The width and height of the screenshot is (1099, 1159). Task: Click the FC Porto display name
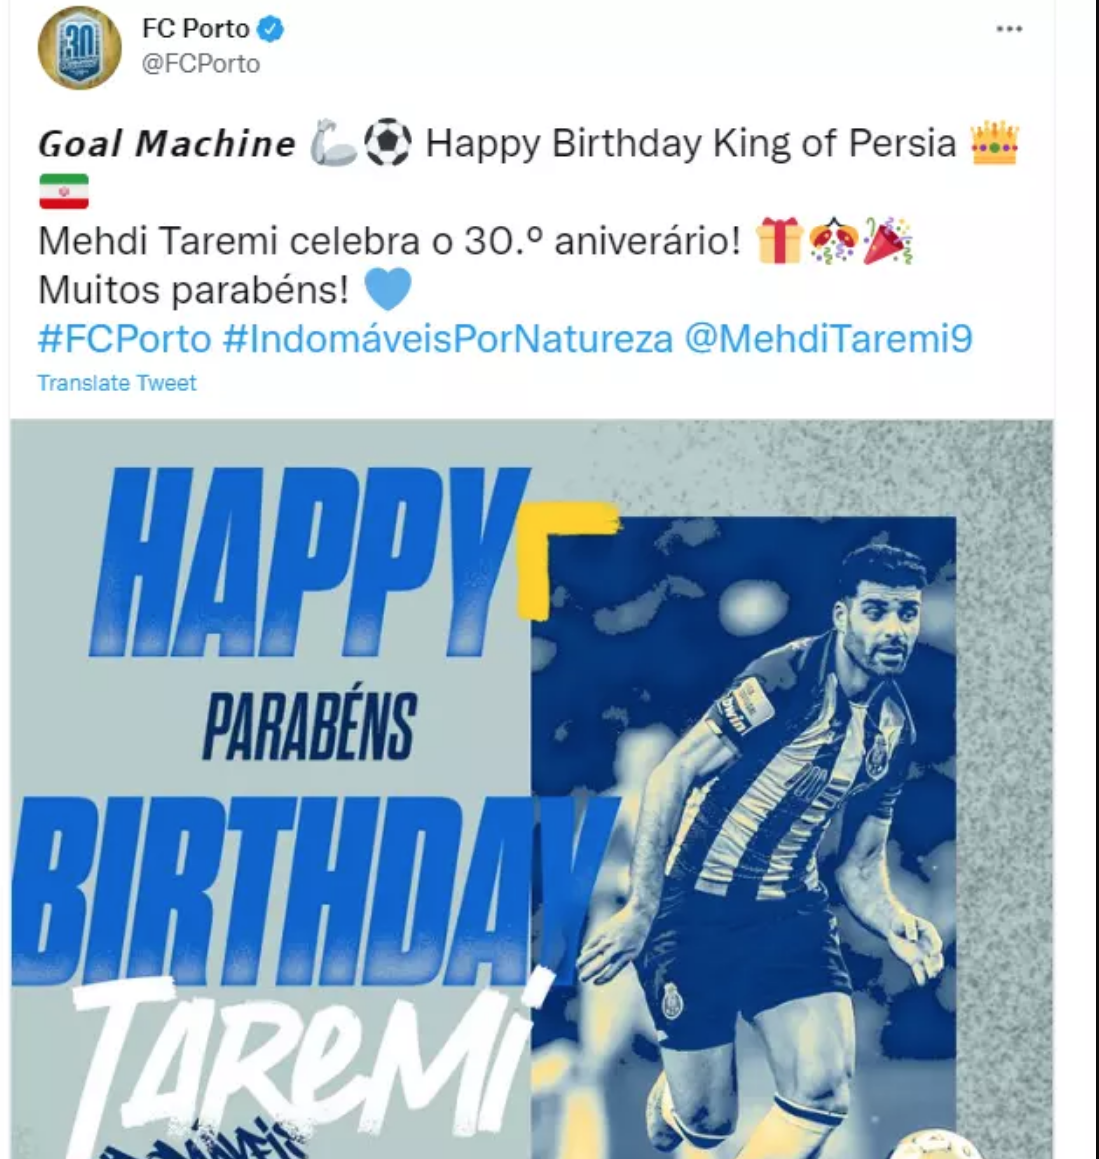[195, 29]
